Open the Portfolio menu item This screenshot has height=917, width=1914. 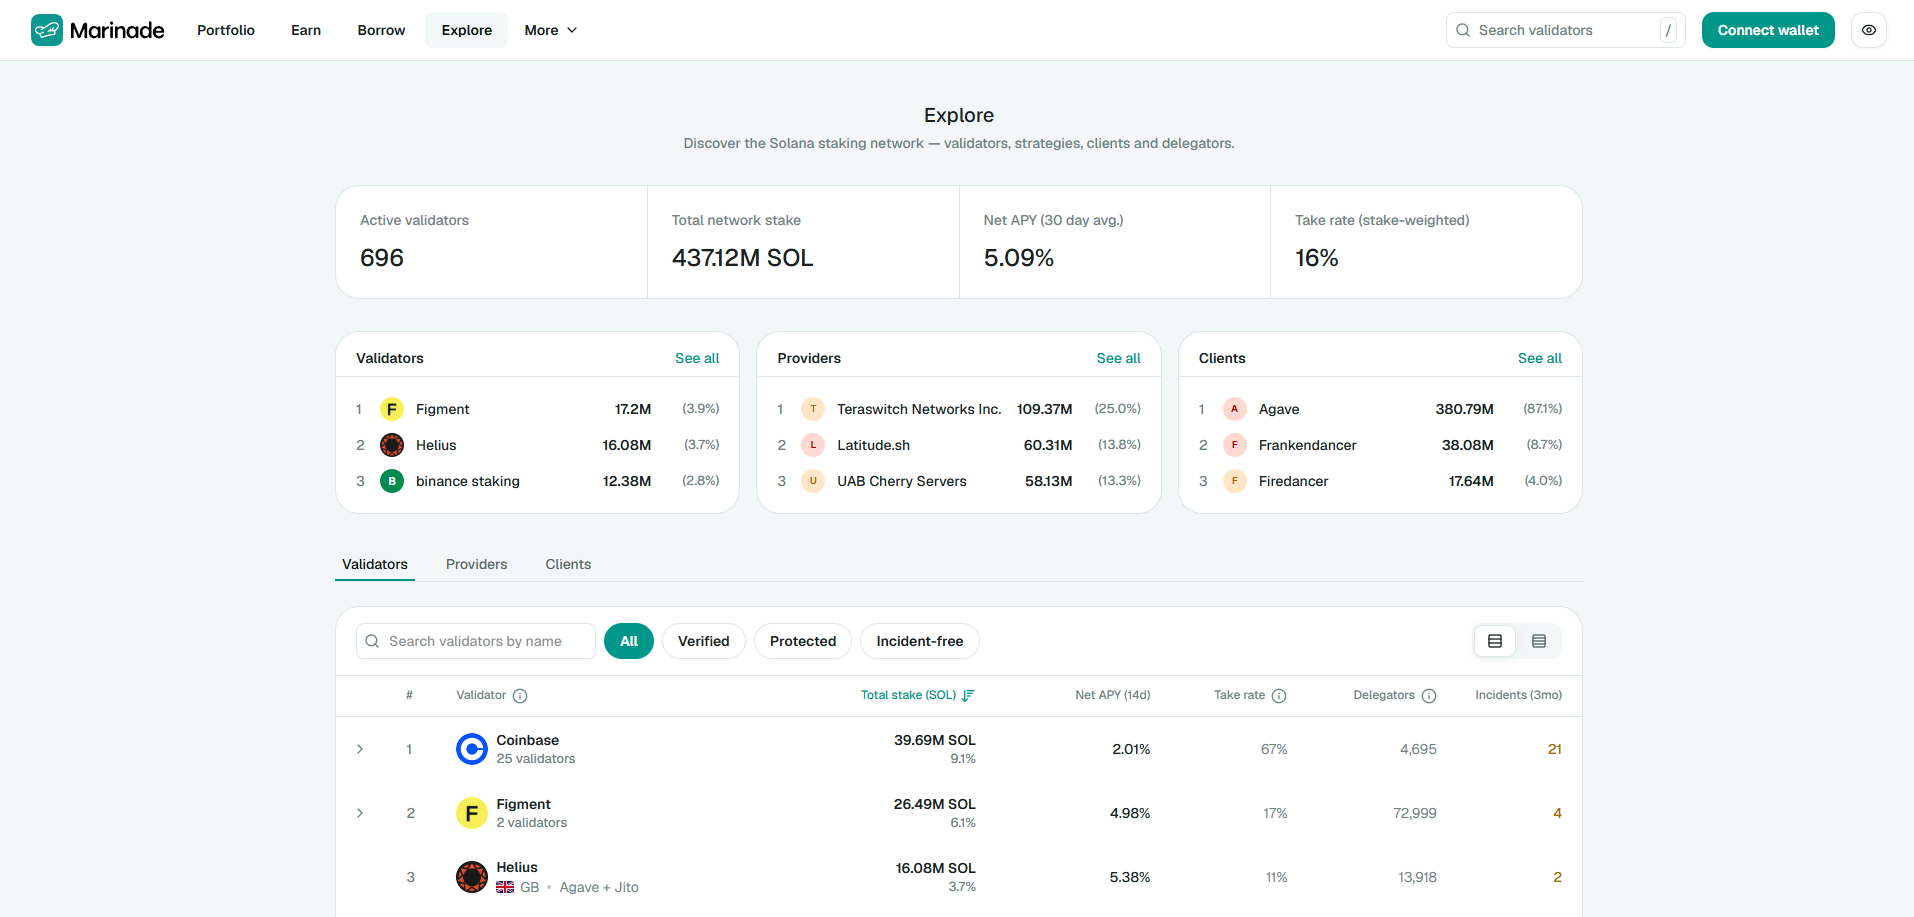(x=226, y=30)
